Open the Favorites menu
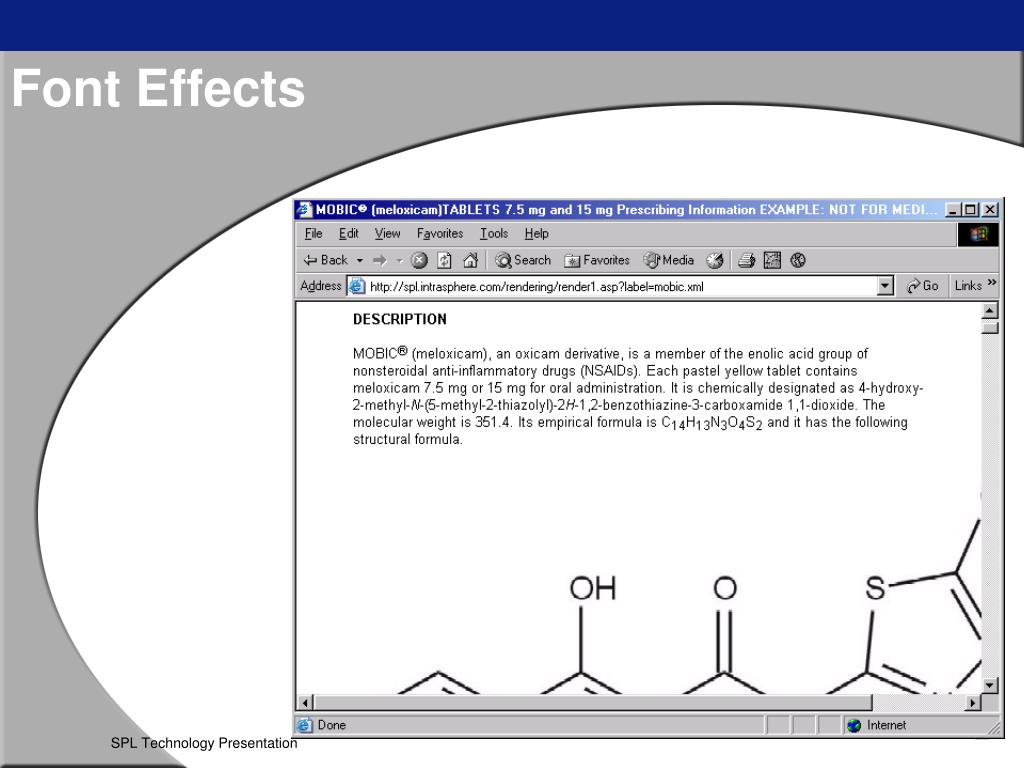The height and width of the screenshot is (768, 1024). tap(440, 234)
